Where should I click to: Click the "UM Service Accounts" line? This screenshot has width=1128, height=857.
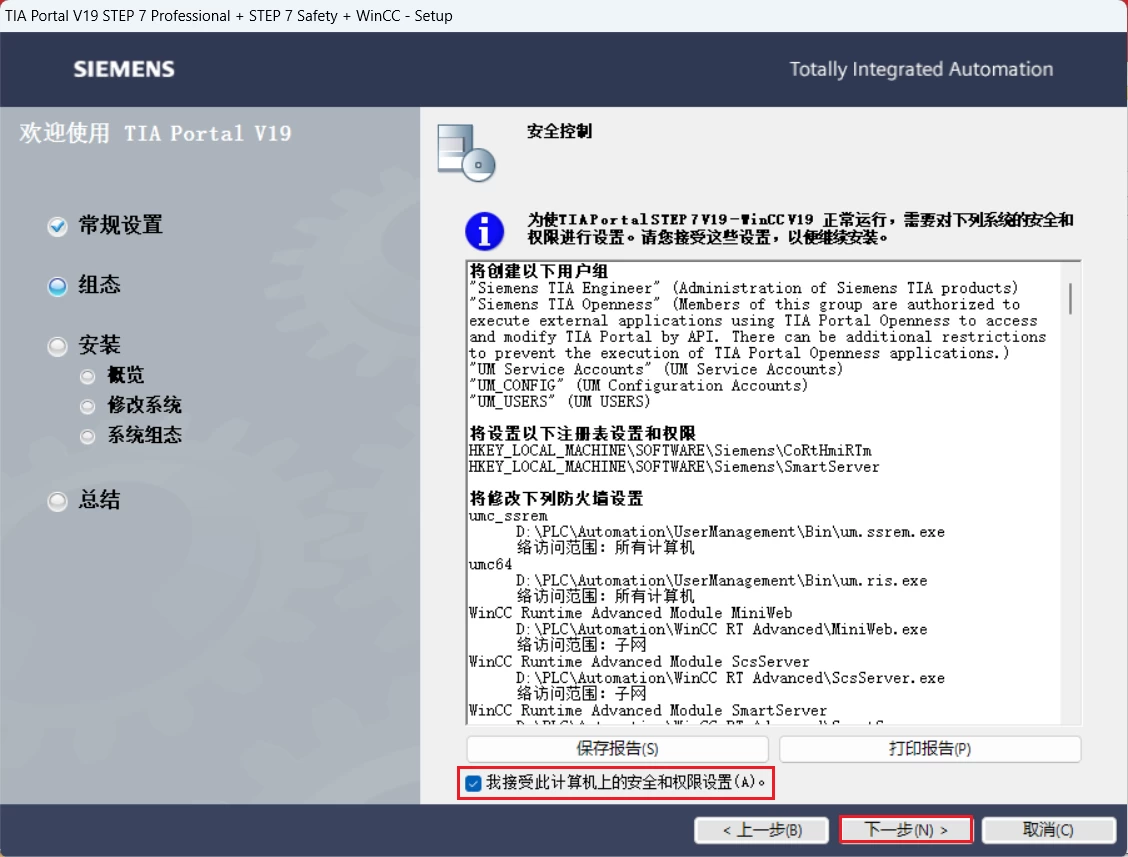(x=655, y=369)
